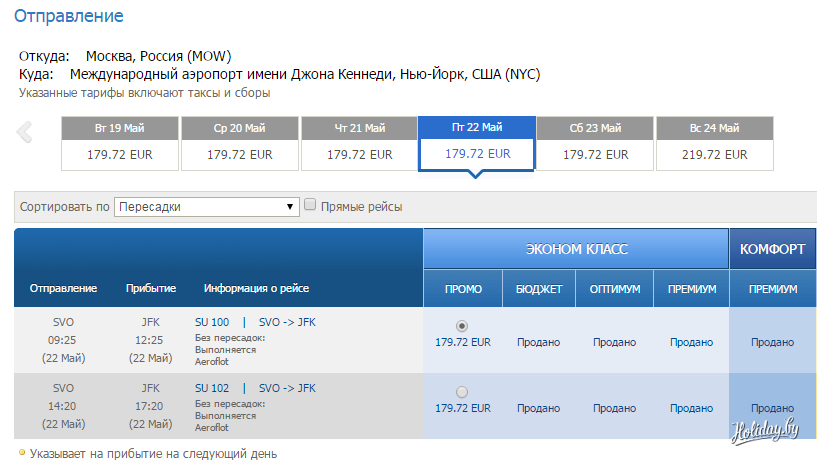The width and height of the screenshot is (817, 464).
Task: Select the SU 100 Promo fare radio button
Action: pos(461,326)
